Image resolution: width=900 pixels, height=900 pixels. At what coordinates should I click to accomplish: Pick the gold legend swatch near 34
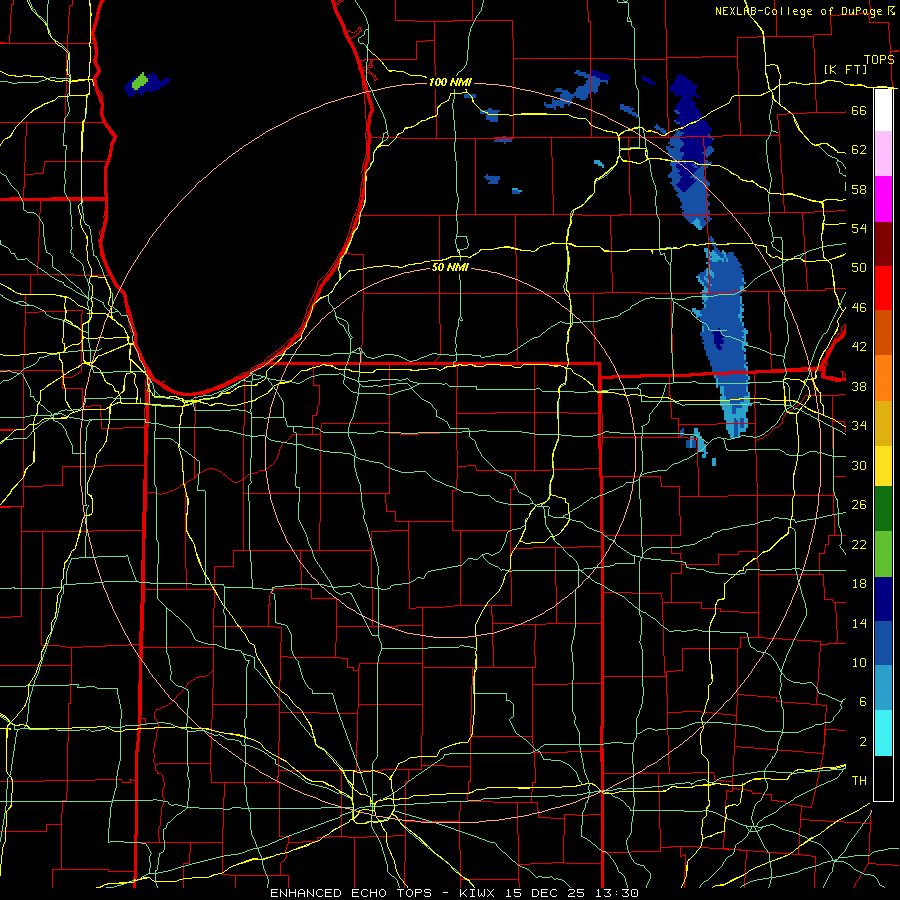883,423
